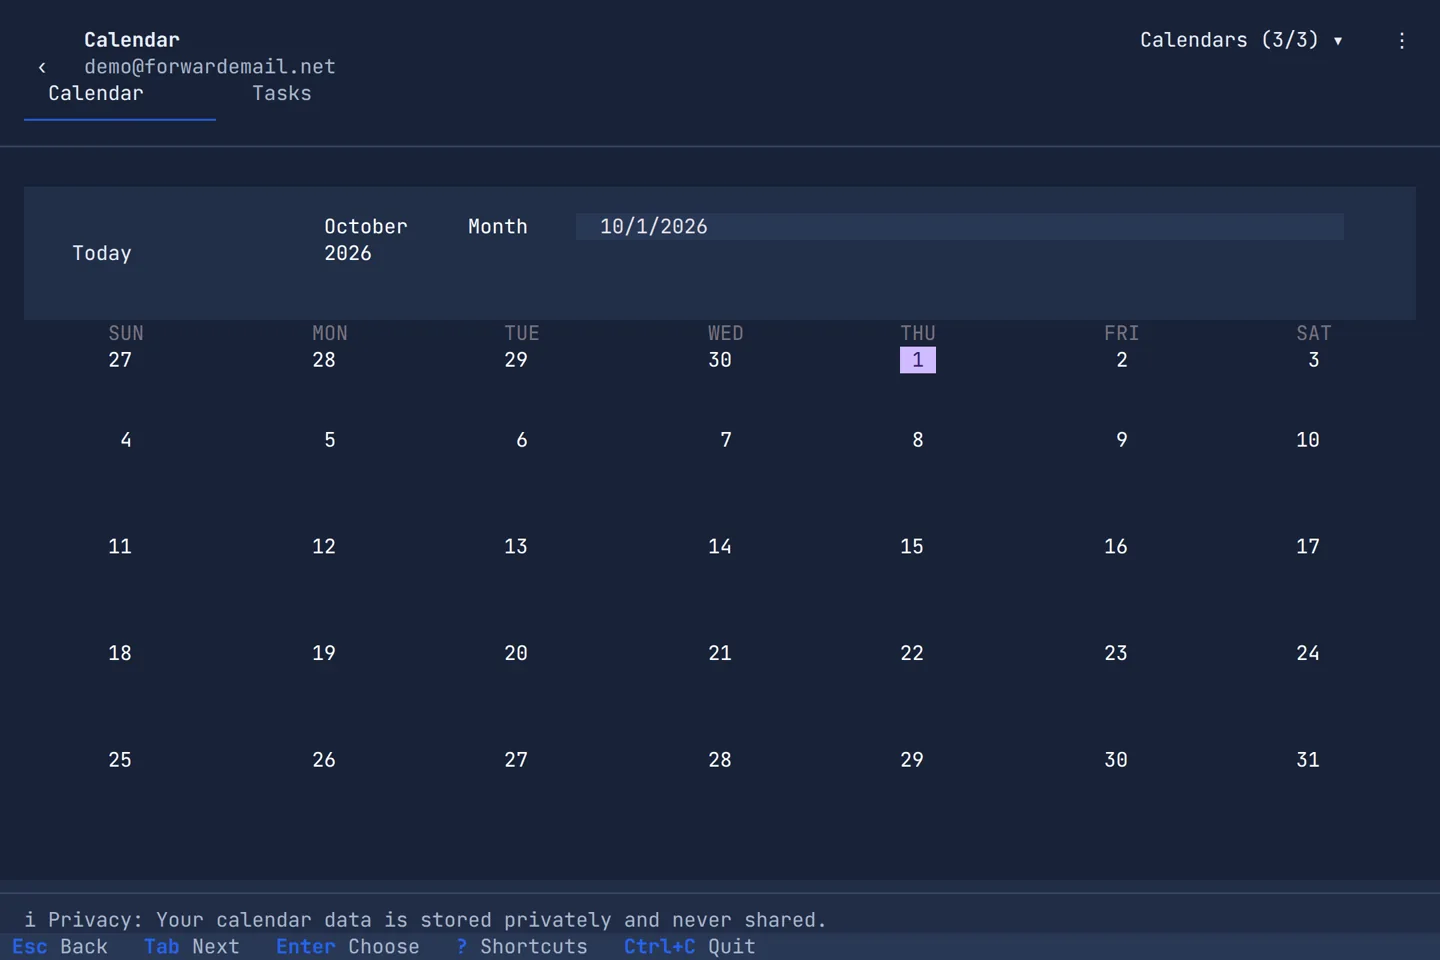Image resolution: width=1440 pixels, height=960 pixels.
Task: Click the back chevron icon
Action: 42,67
